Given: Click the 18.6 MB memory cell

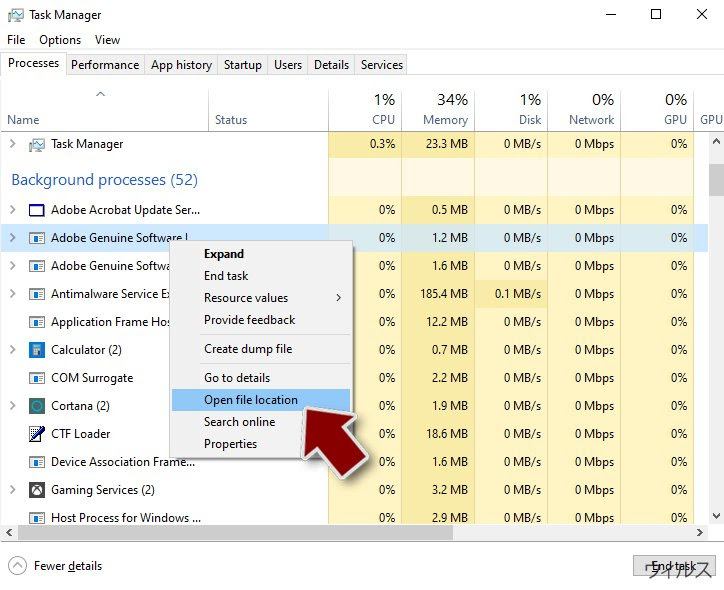Looking at the screenshot, I should (438, 434).
